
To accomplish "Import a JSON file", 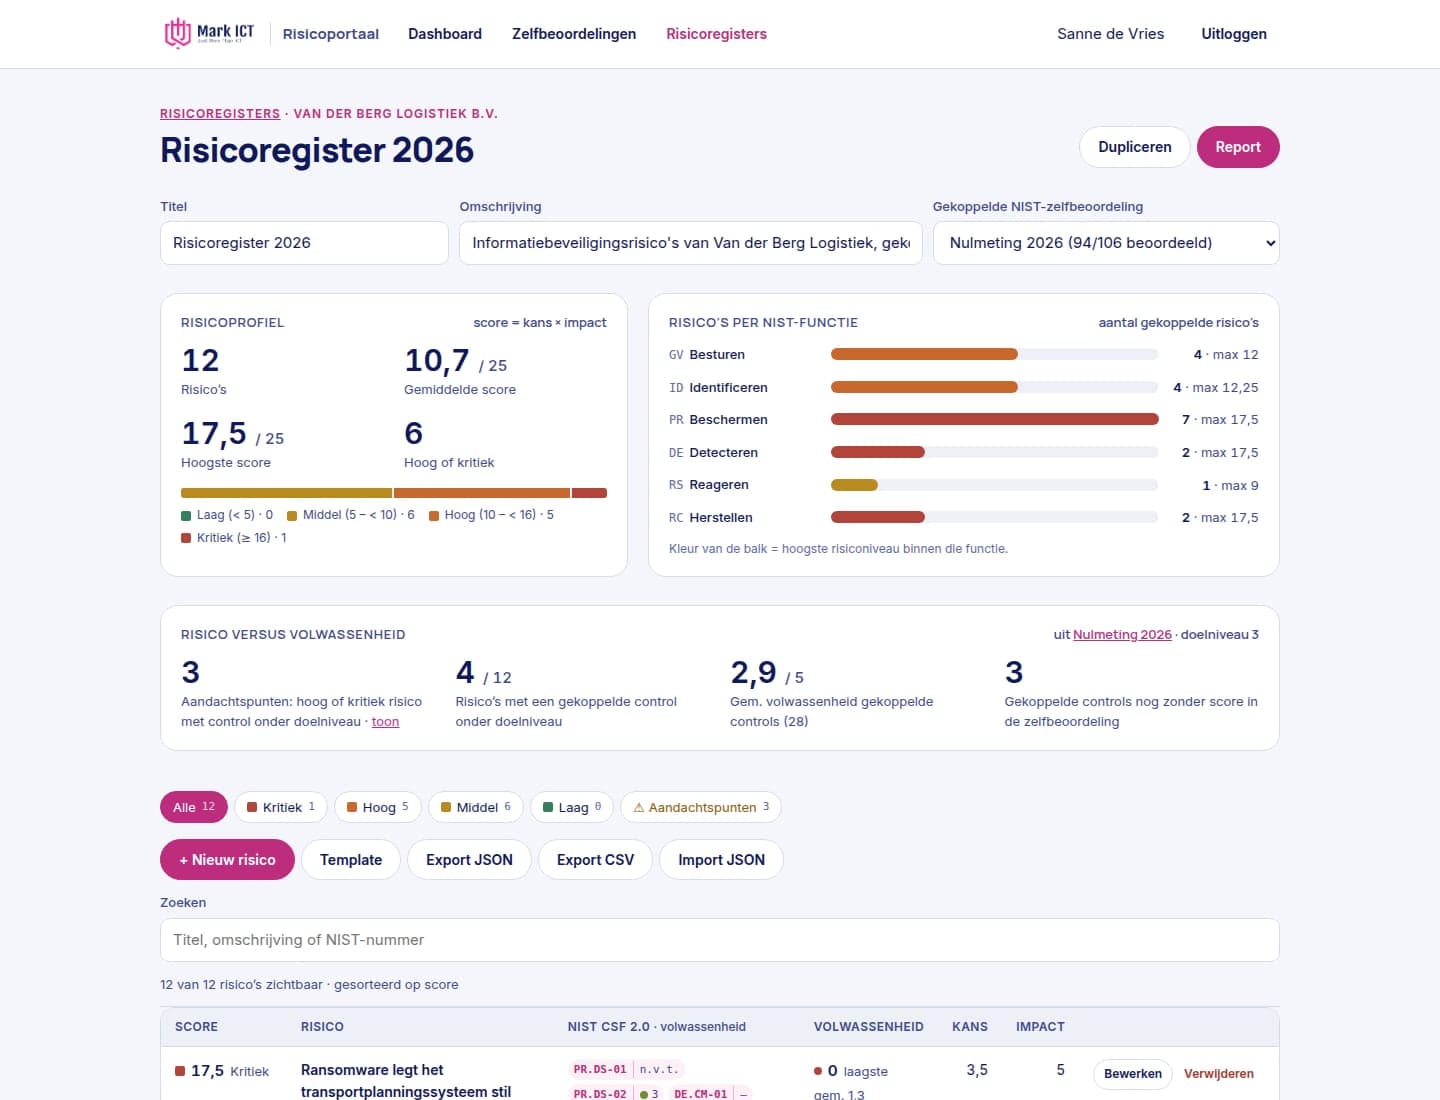I will 721,860.
